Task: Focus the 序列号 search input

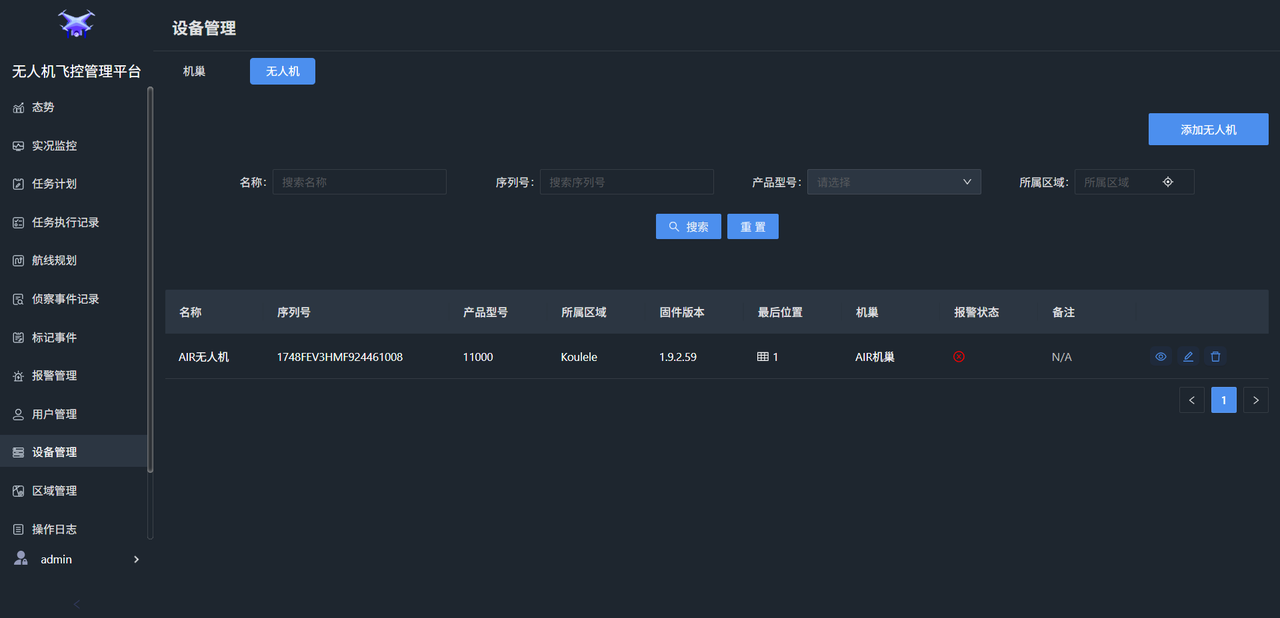Action: [627, 182]
